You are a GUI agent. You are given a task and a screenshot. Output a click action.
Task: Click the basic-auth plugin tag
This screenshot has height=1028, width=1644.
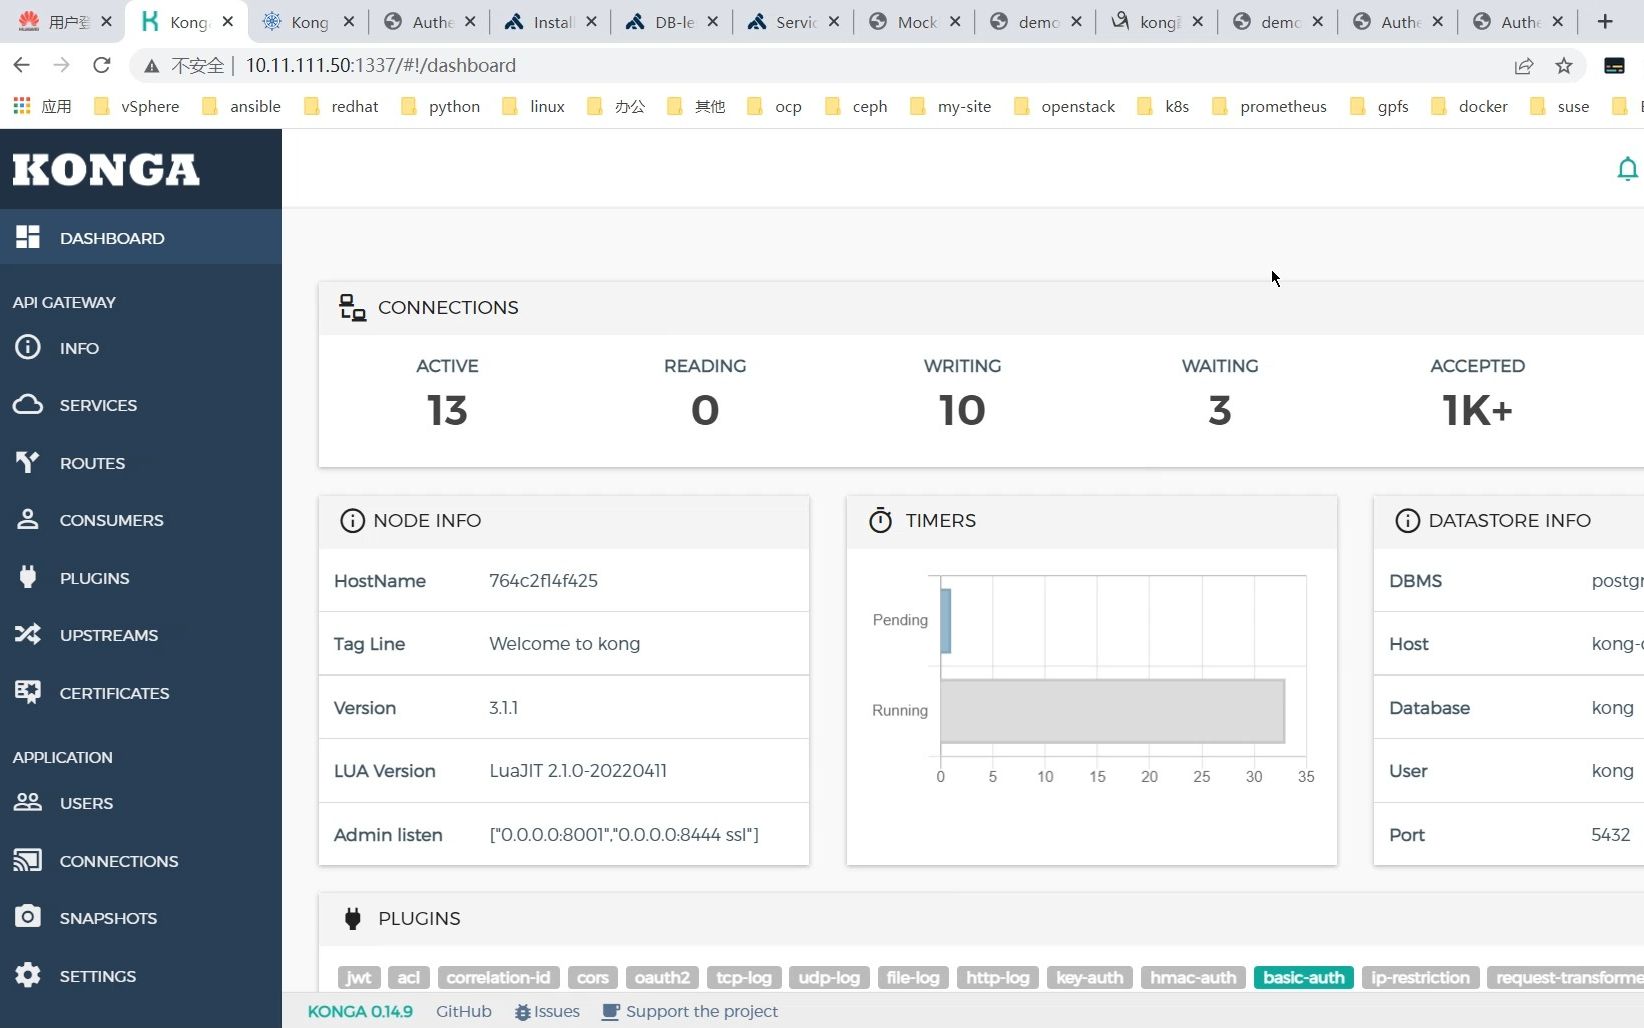pos(1304,977)
